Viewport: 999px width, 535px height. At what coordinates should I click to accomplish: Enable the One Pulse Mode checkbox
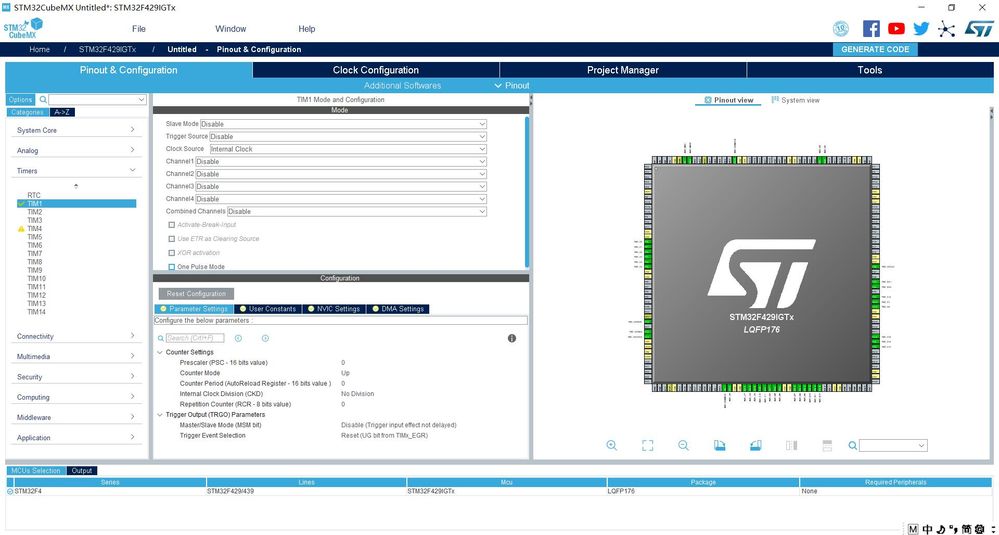(171, 267)
